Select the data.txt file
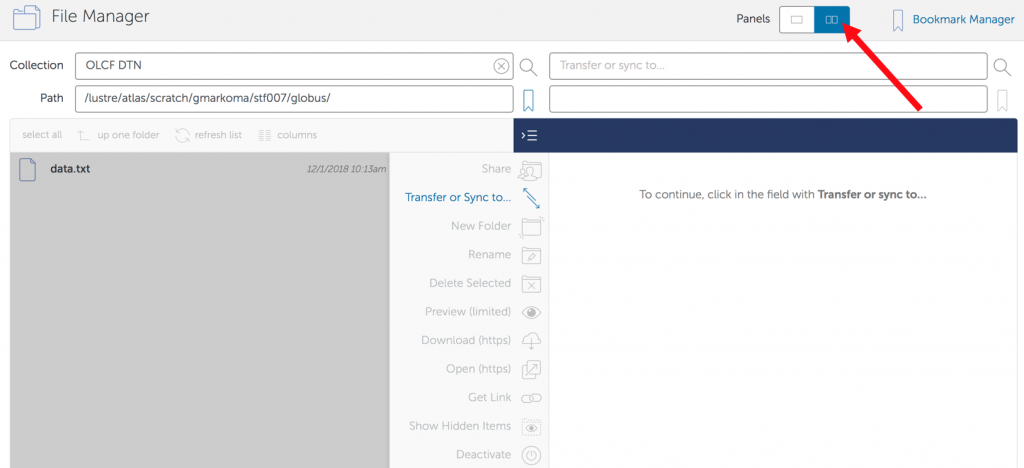The width and height of the screenshot is (1024, 468). [x=70, y=169]
